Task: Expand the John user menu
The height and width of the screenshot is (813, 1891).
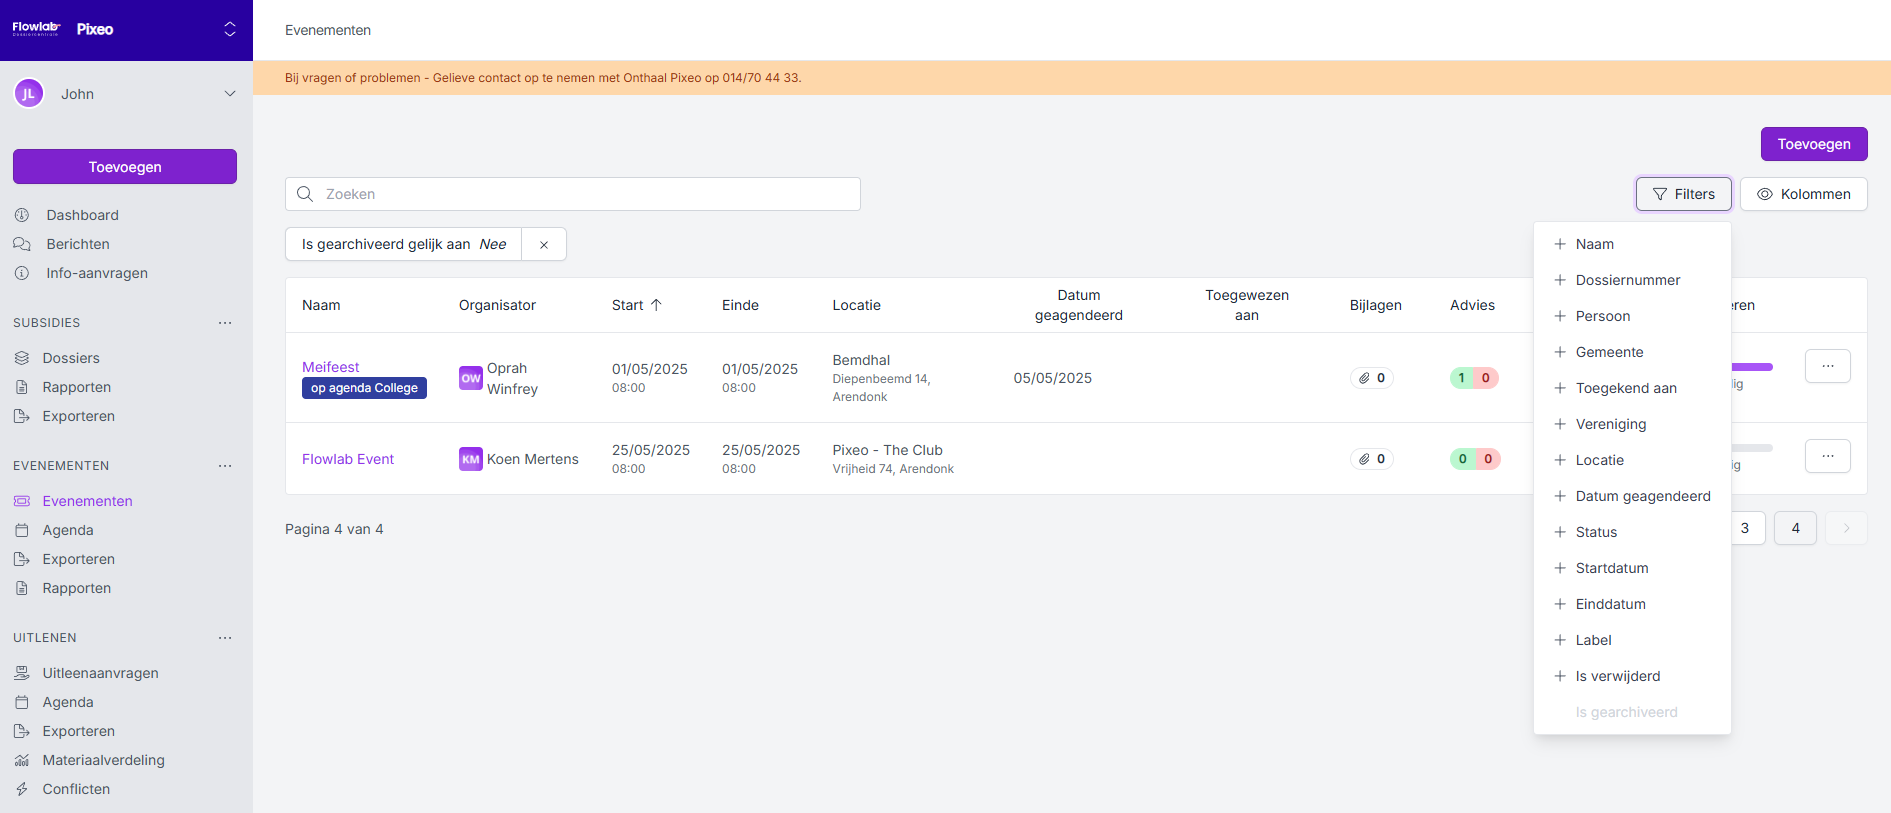Action: click(x=229, y=94)
